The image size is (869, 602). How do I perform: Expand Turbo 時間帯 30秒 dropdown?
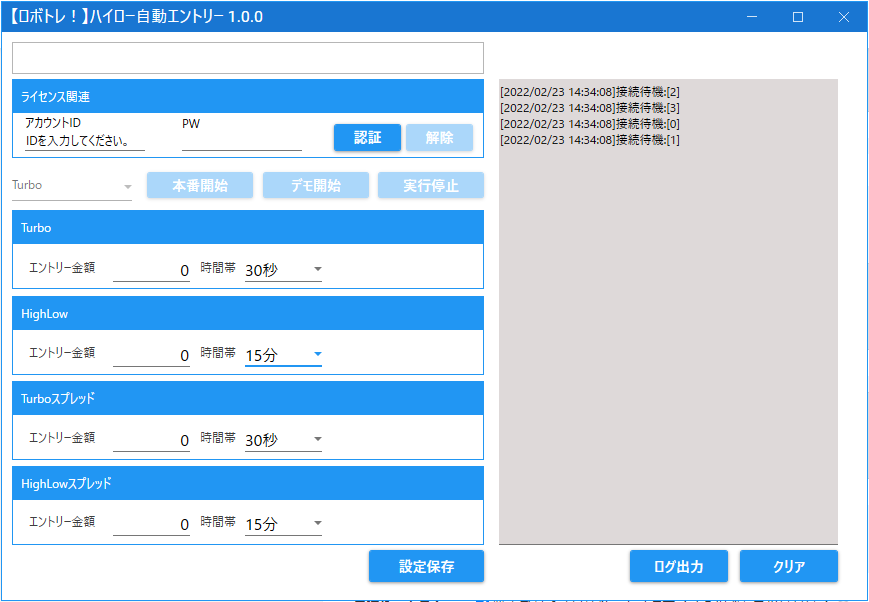[284, 270]
